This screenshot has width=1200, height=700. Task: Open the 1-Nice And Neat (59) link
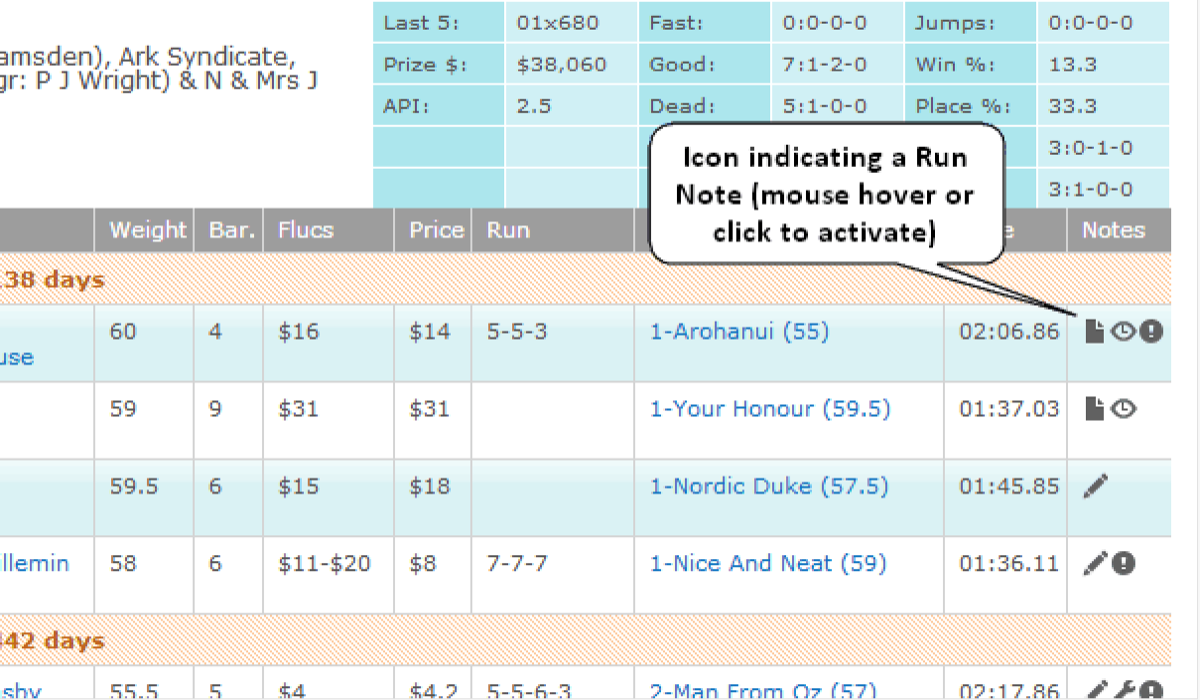pos(768,564)
